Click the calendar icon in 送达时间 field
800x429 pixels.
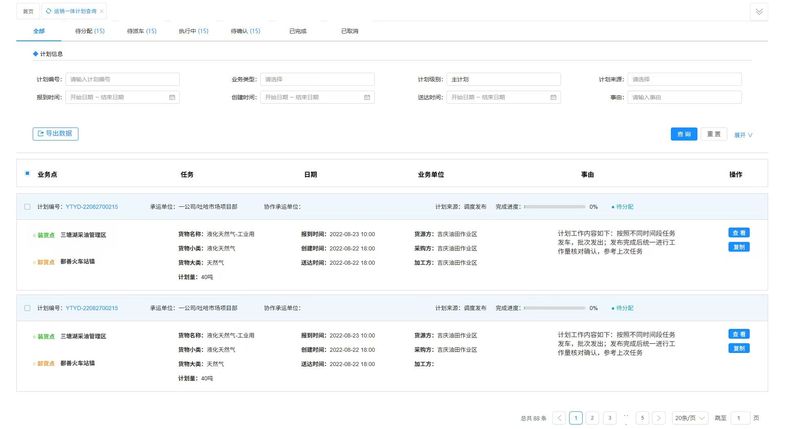tap(552, 97)
